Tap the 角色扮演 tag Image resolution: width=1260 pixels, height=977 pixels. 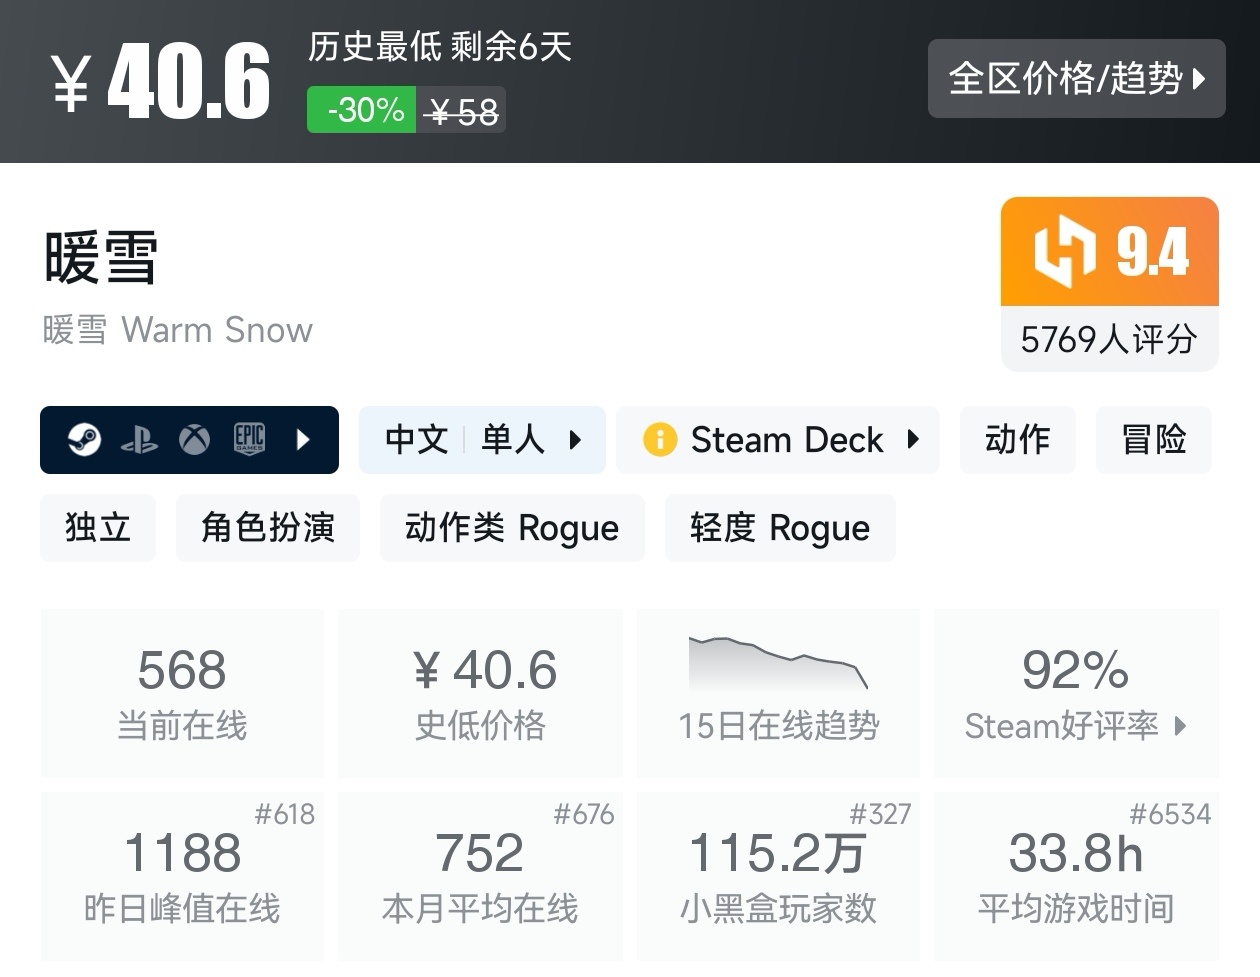[x=267, y=528]
